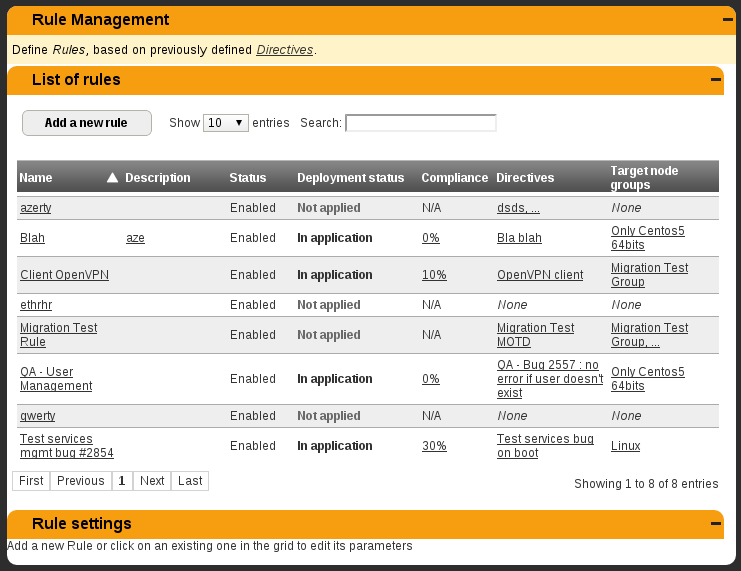Collapse the List of rules section
Screen dimensions: 741x571
(716, 79)
